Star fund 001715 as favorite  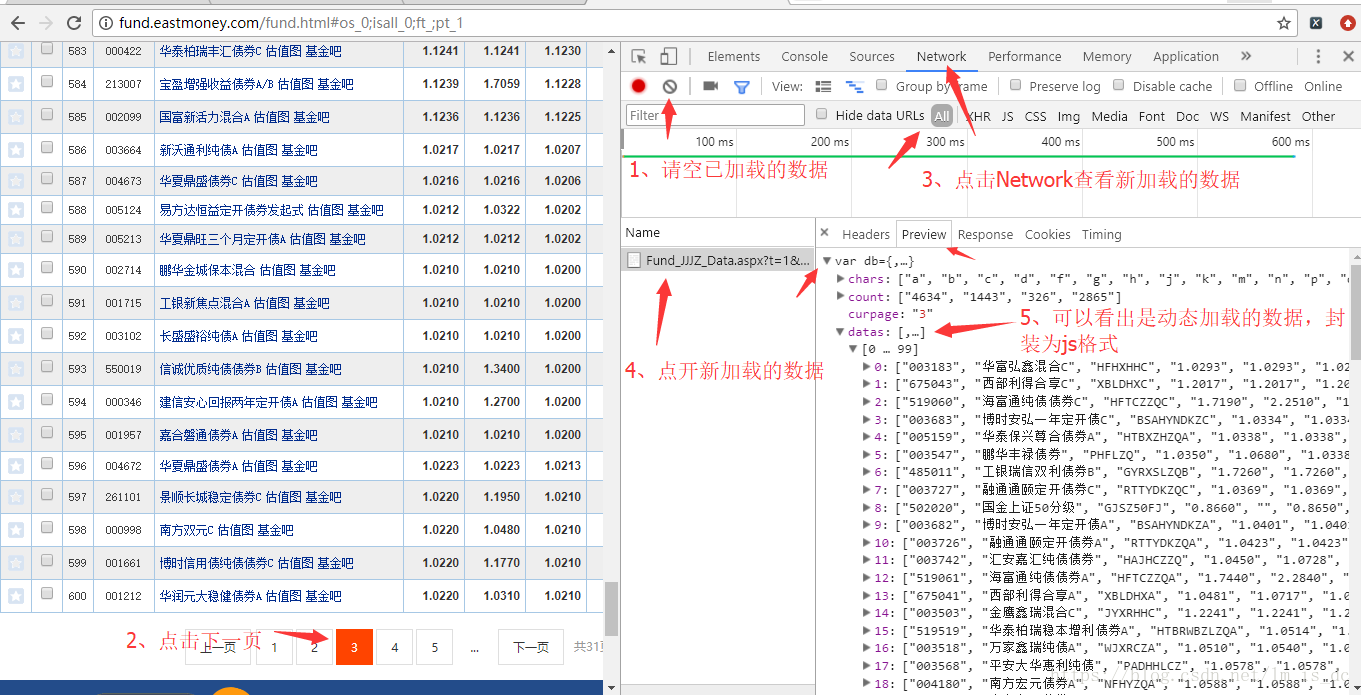tap(15, 302)
